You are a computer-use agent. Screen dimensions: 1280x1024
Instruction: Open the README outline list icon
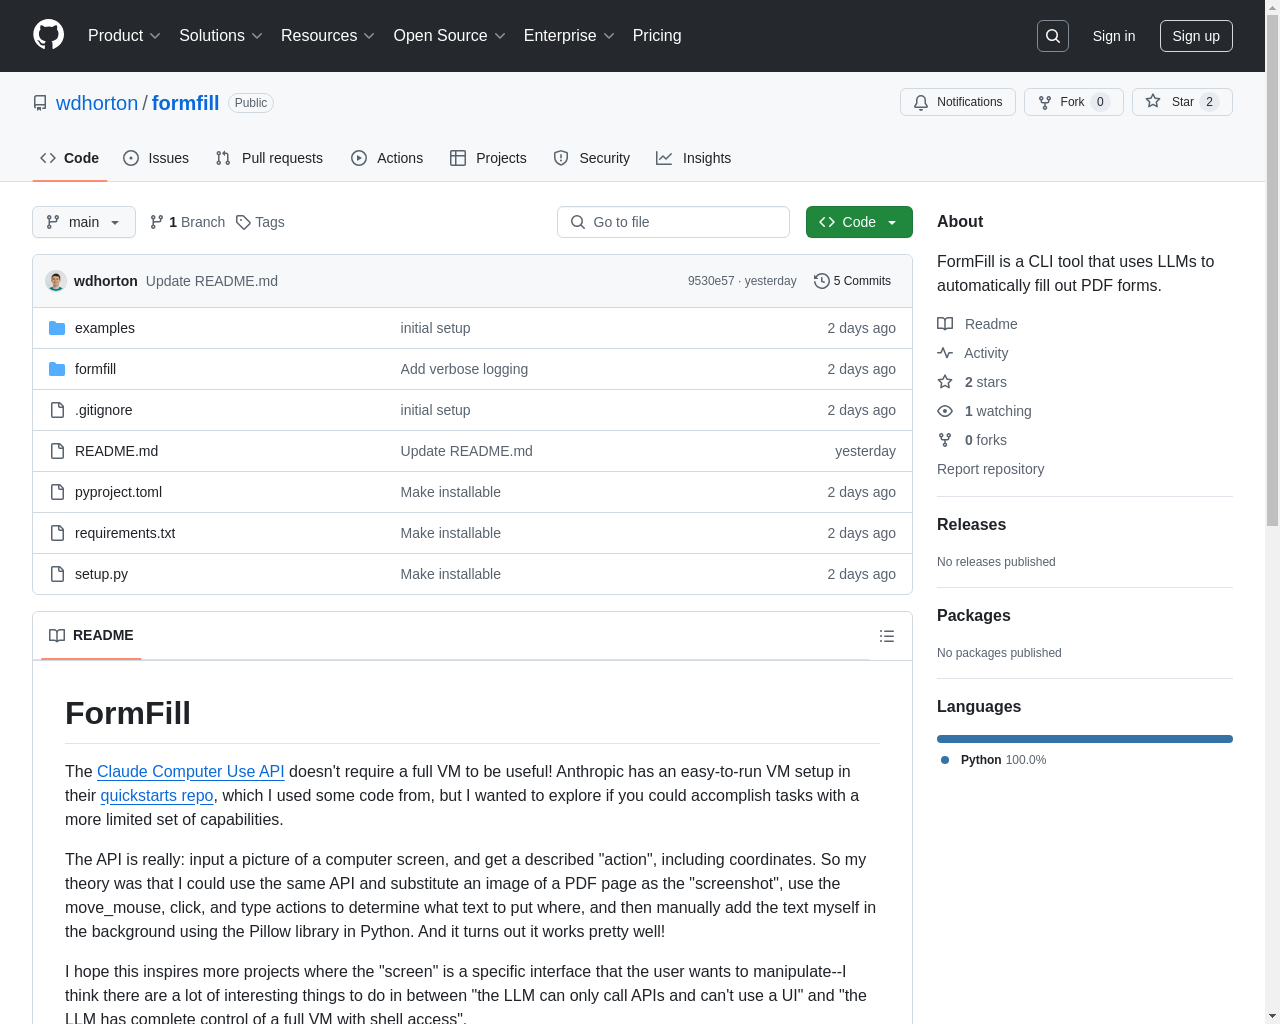(887, 636)
